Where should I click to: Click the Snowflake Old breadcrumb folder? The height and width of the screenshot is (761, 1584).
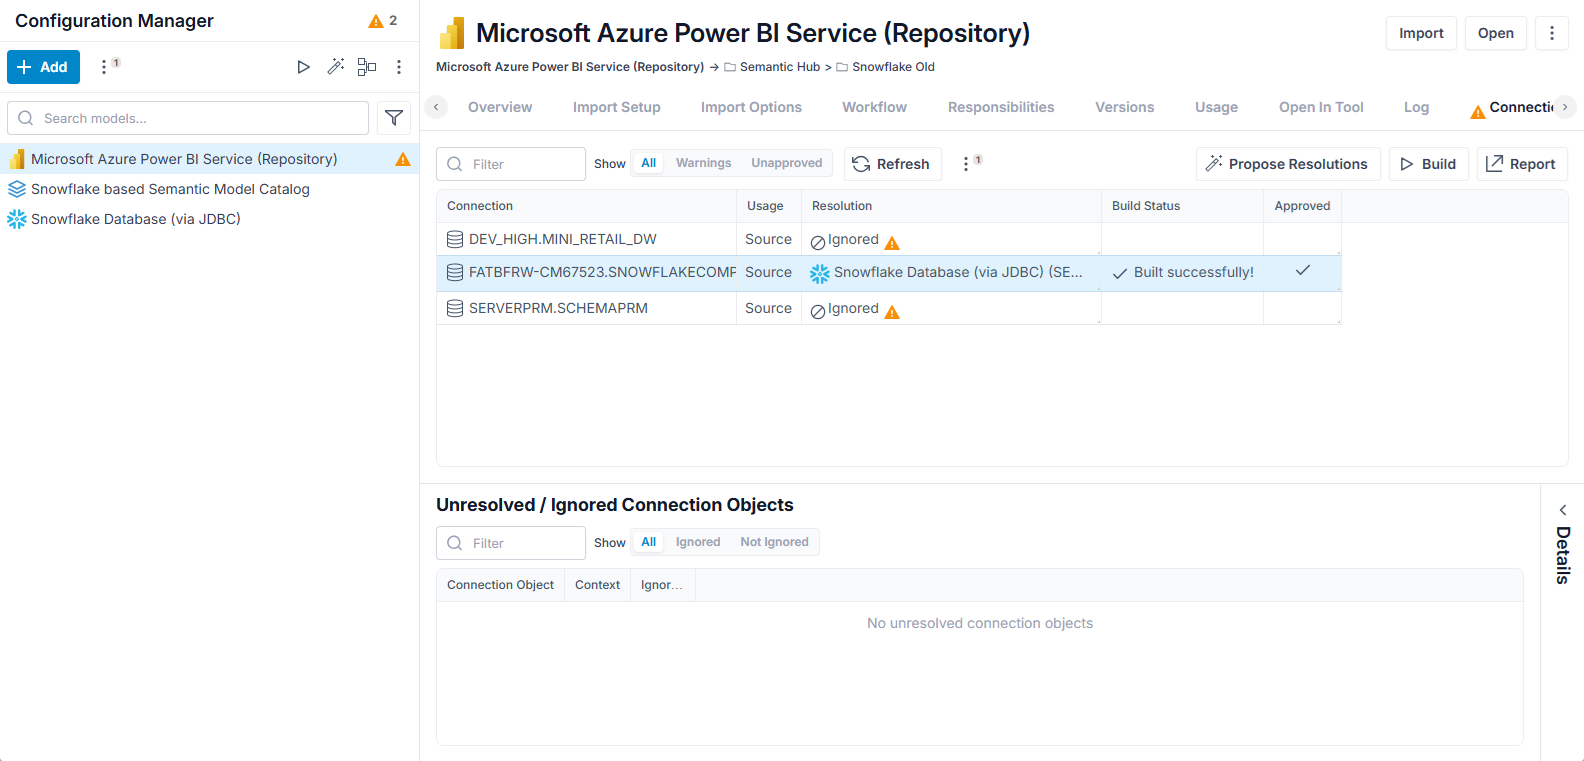coord(885,67)
